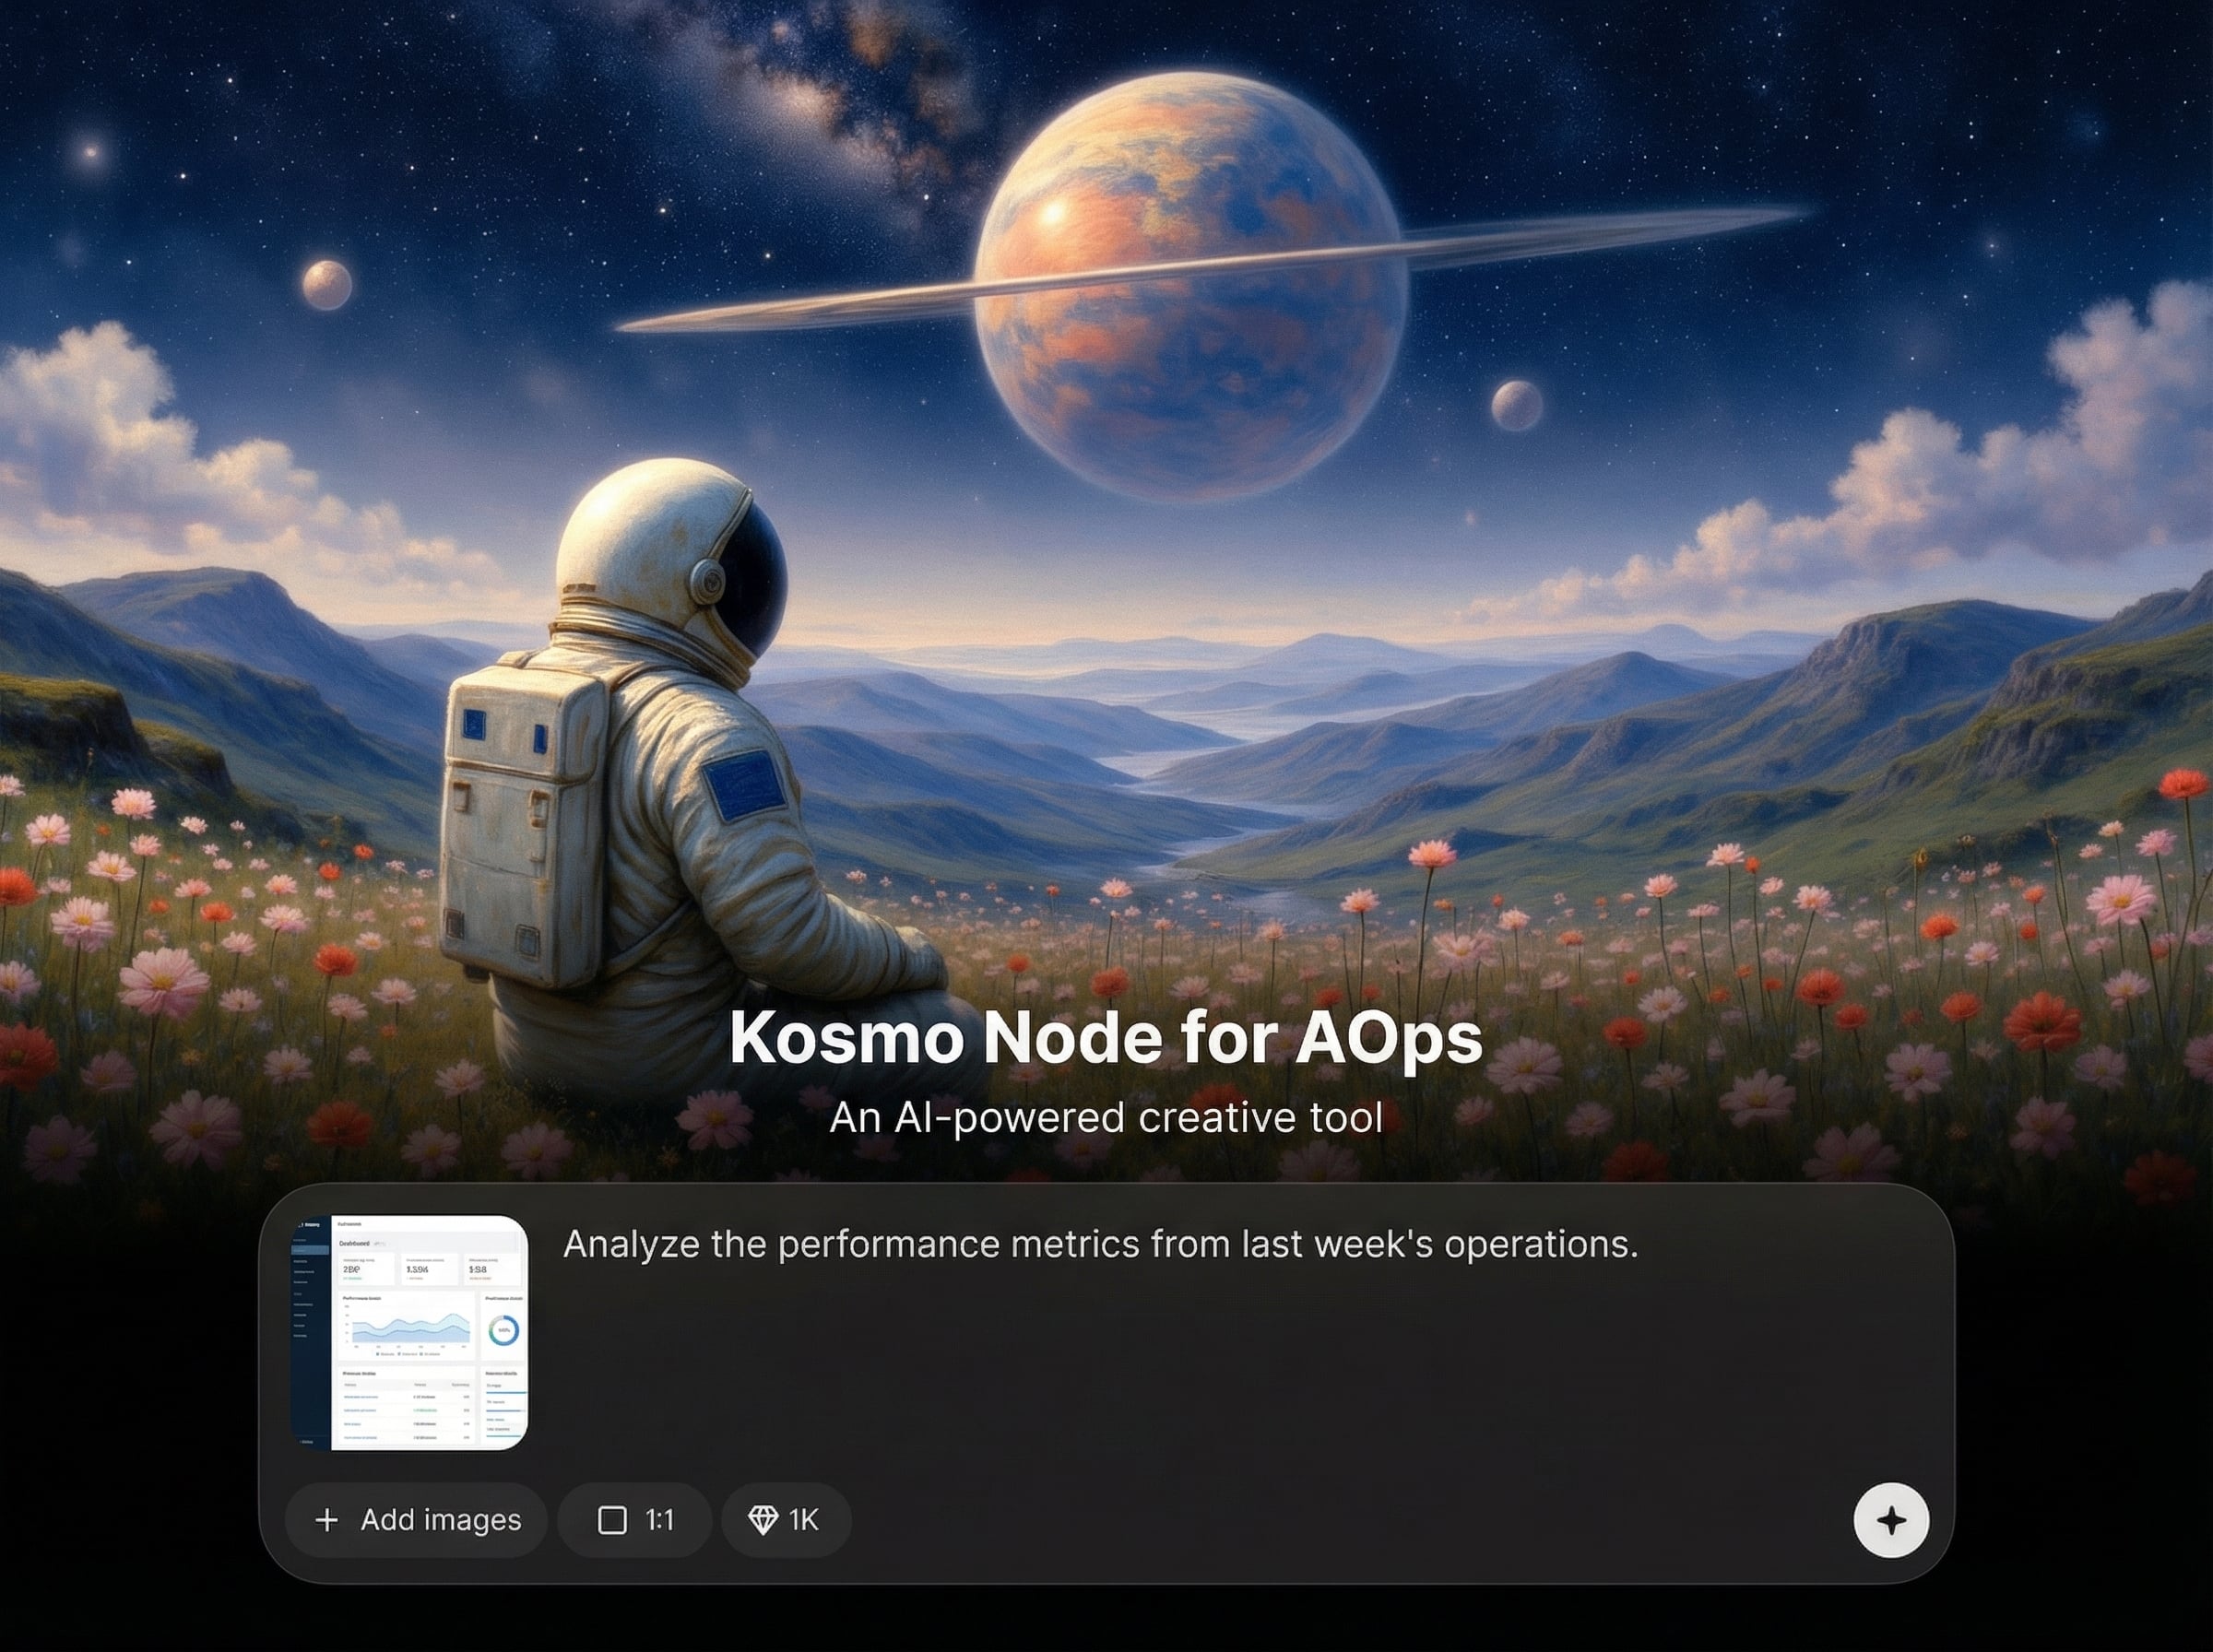Screen dimensions: 2213x1652
Task: Click the dark sidebar in the attached dashboard thumbnail
Action: tap(310, 1332)
